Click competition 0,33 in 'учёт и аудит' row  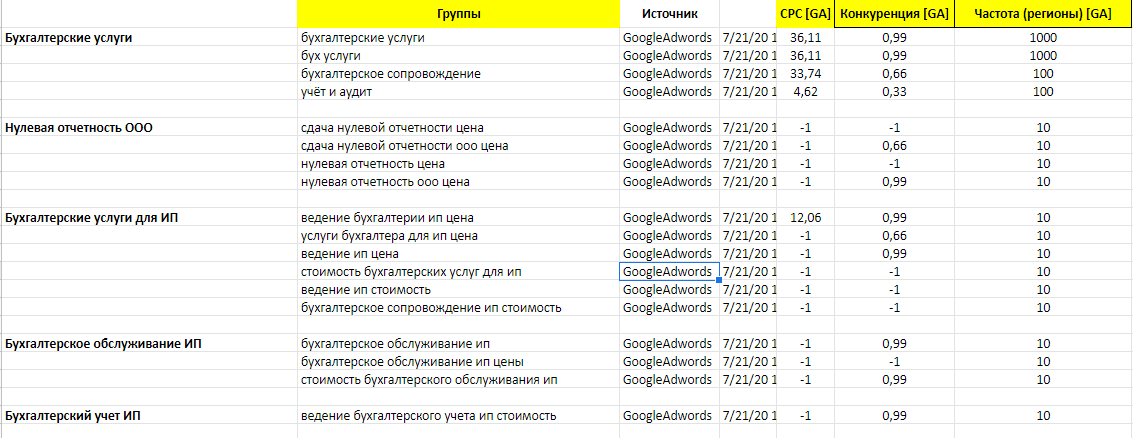(895, 92)
